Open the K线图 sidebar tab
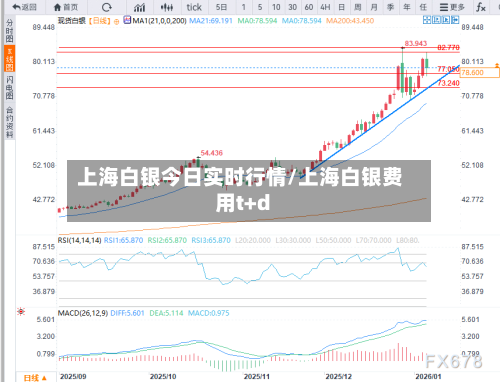This screenshot has width=500, height=382. (x=10, y=59)
